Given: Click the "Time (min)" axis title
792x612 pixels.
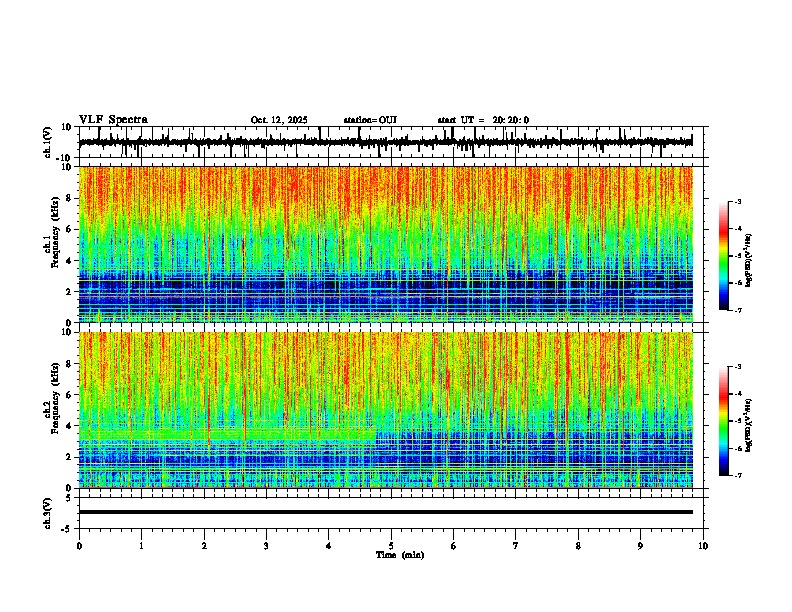Looking at the screenshot, I should (400, 555).
